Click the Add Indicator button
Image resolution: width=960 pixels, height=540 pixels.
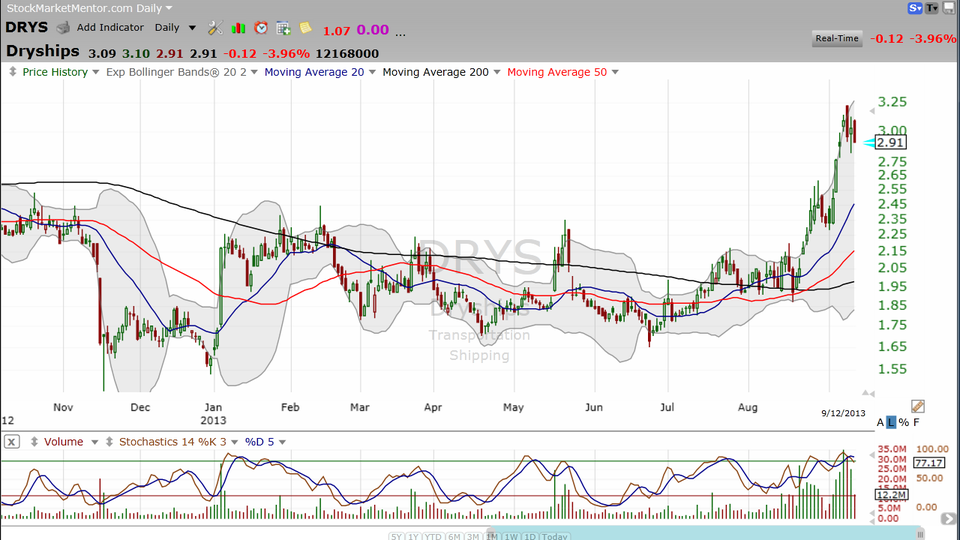[110, 28]
